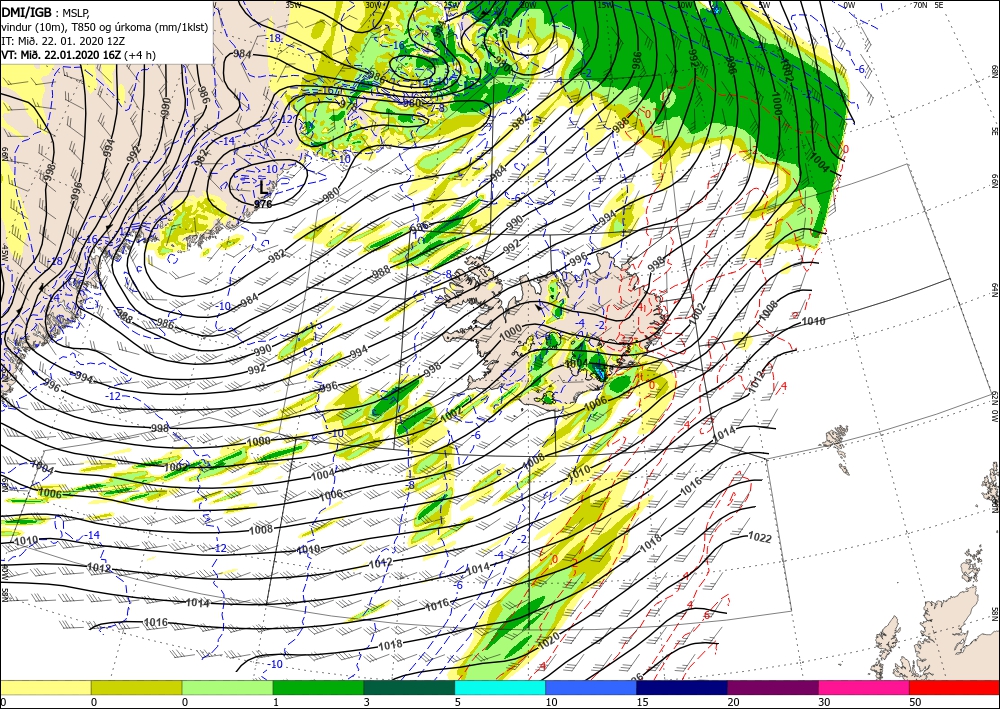Click legend scale value '20'

[x=733, y=702]
